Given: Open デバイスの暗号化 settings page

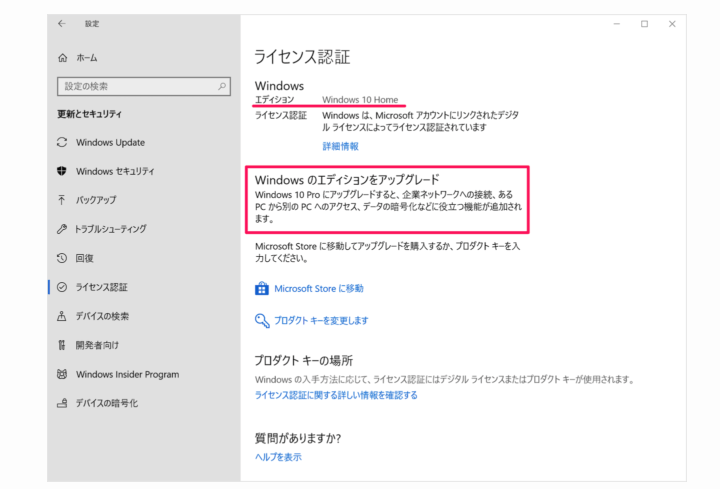Looking at the screenshot, I should (x=106, y=403).
